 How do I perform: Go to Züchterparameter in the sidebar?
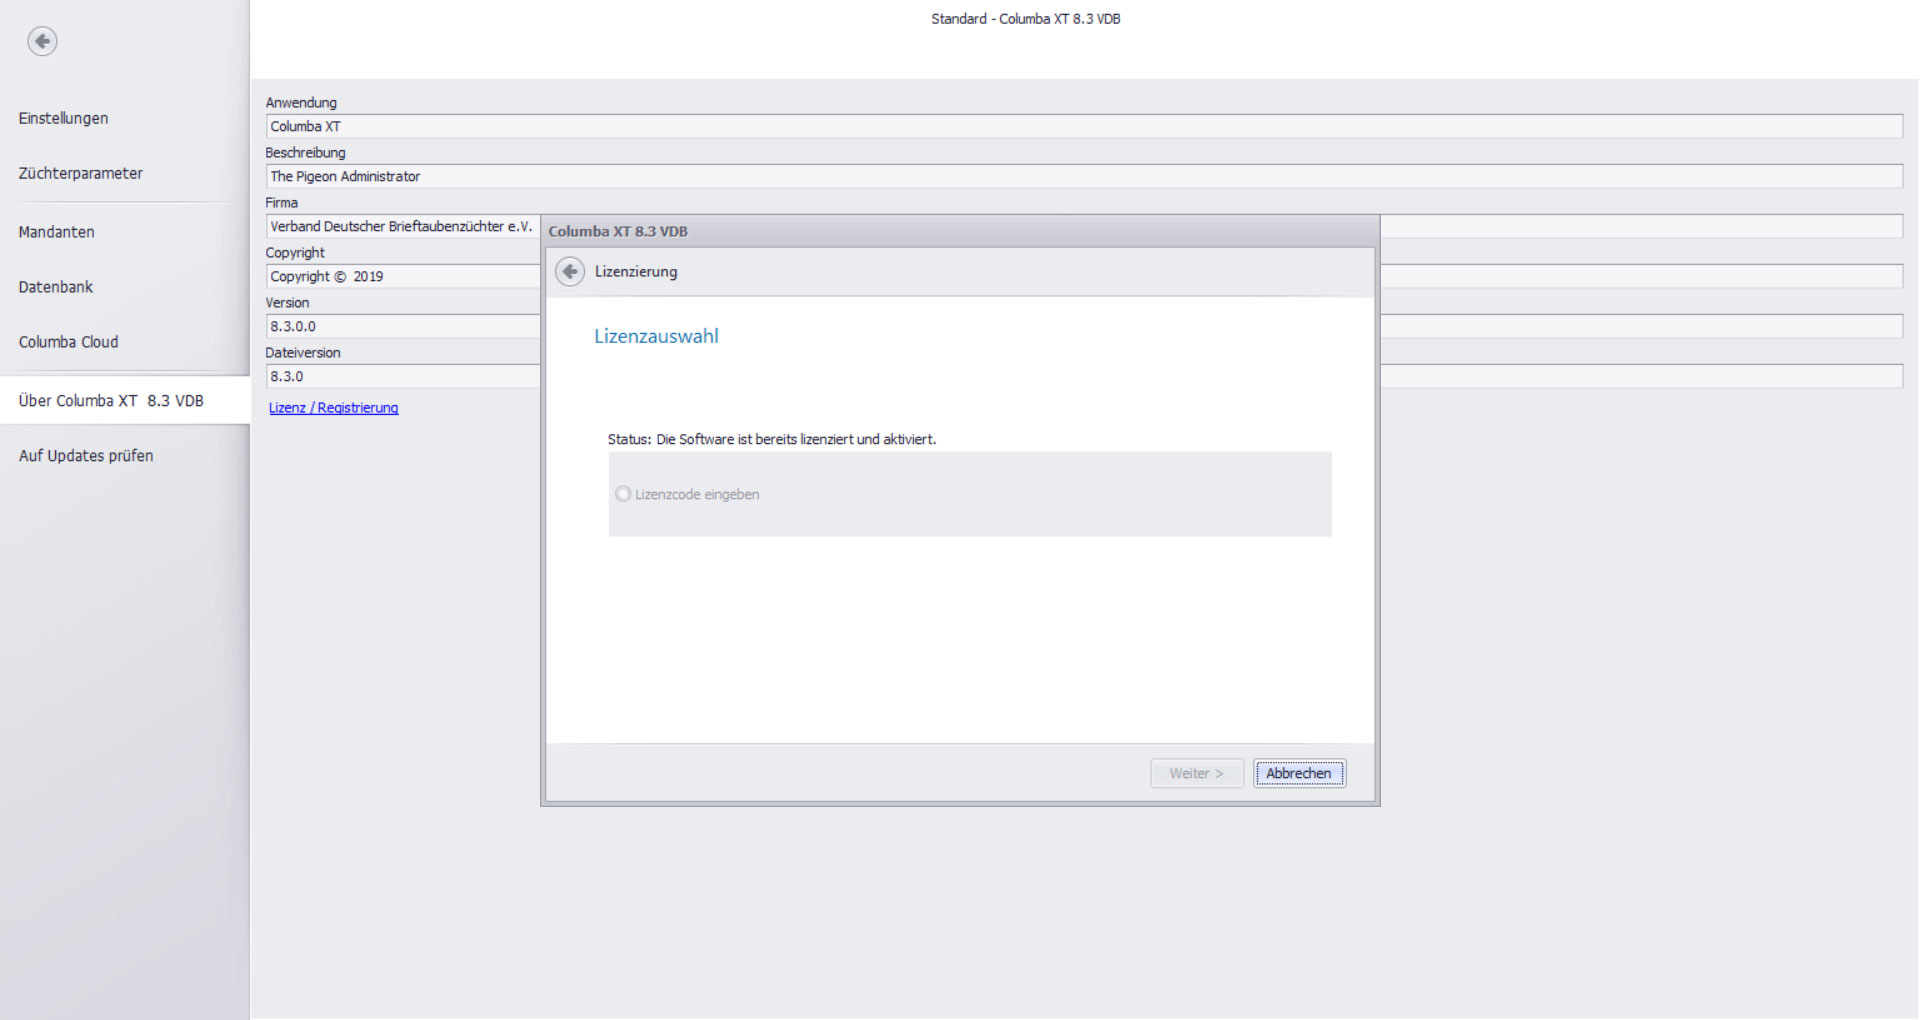coord(80,173)
